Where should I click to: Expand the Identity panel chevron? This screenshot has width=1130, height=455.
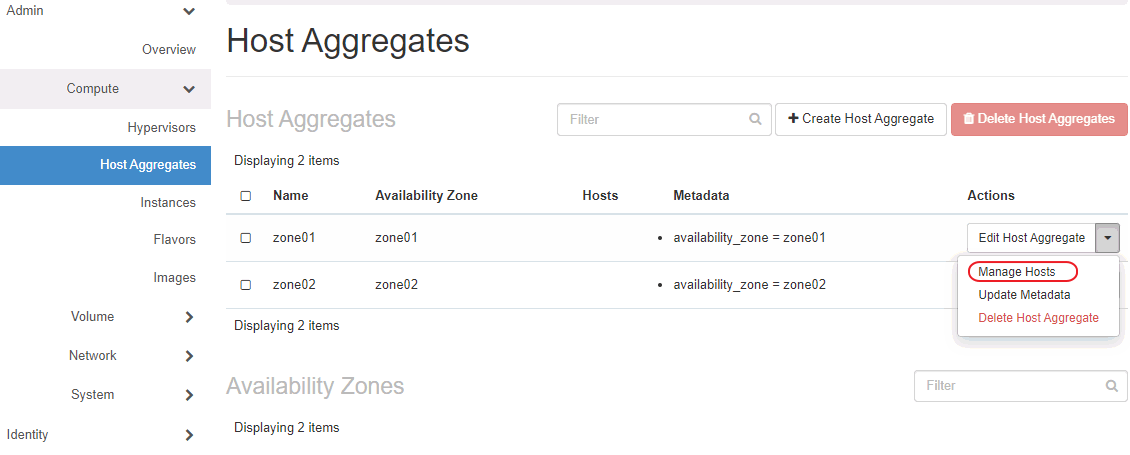(x=189, y=435)
